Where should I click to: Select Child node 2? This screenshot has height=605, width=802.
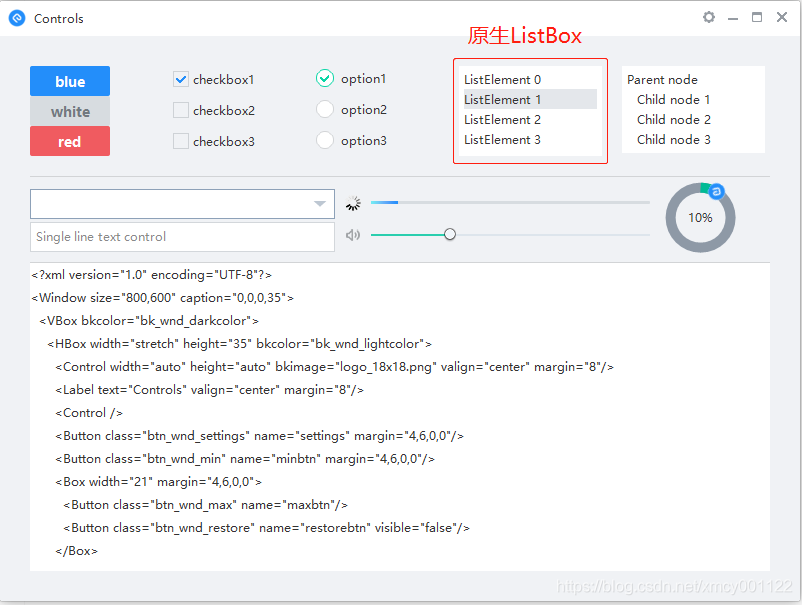tap(674, 119)
